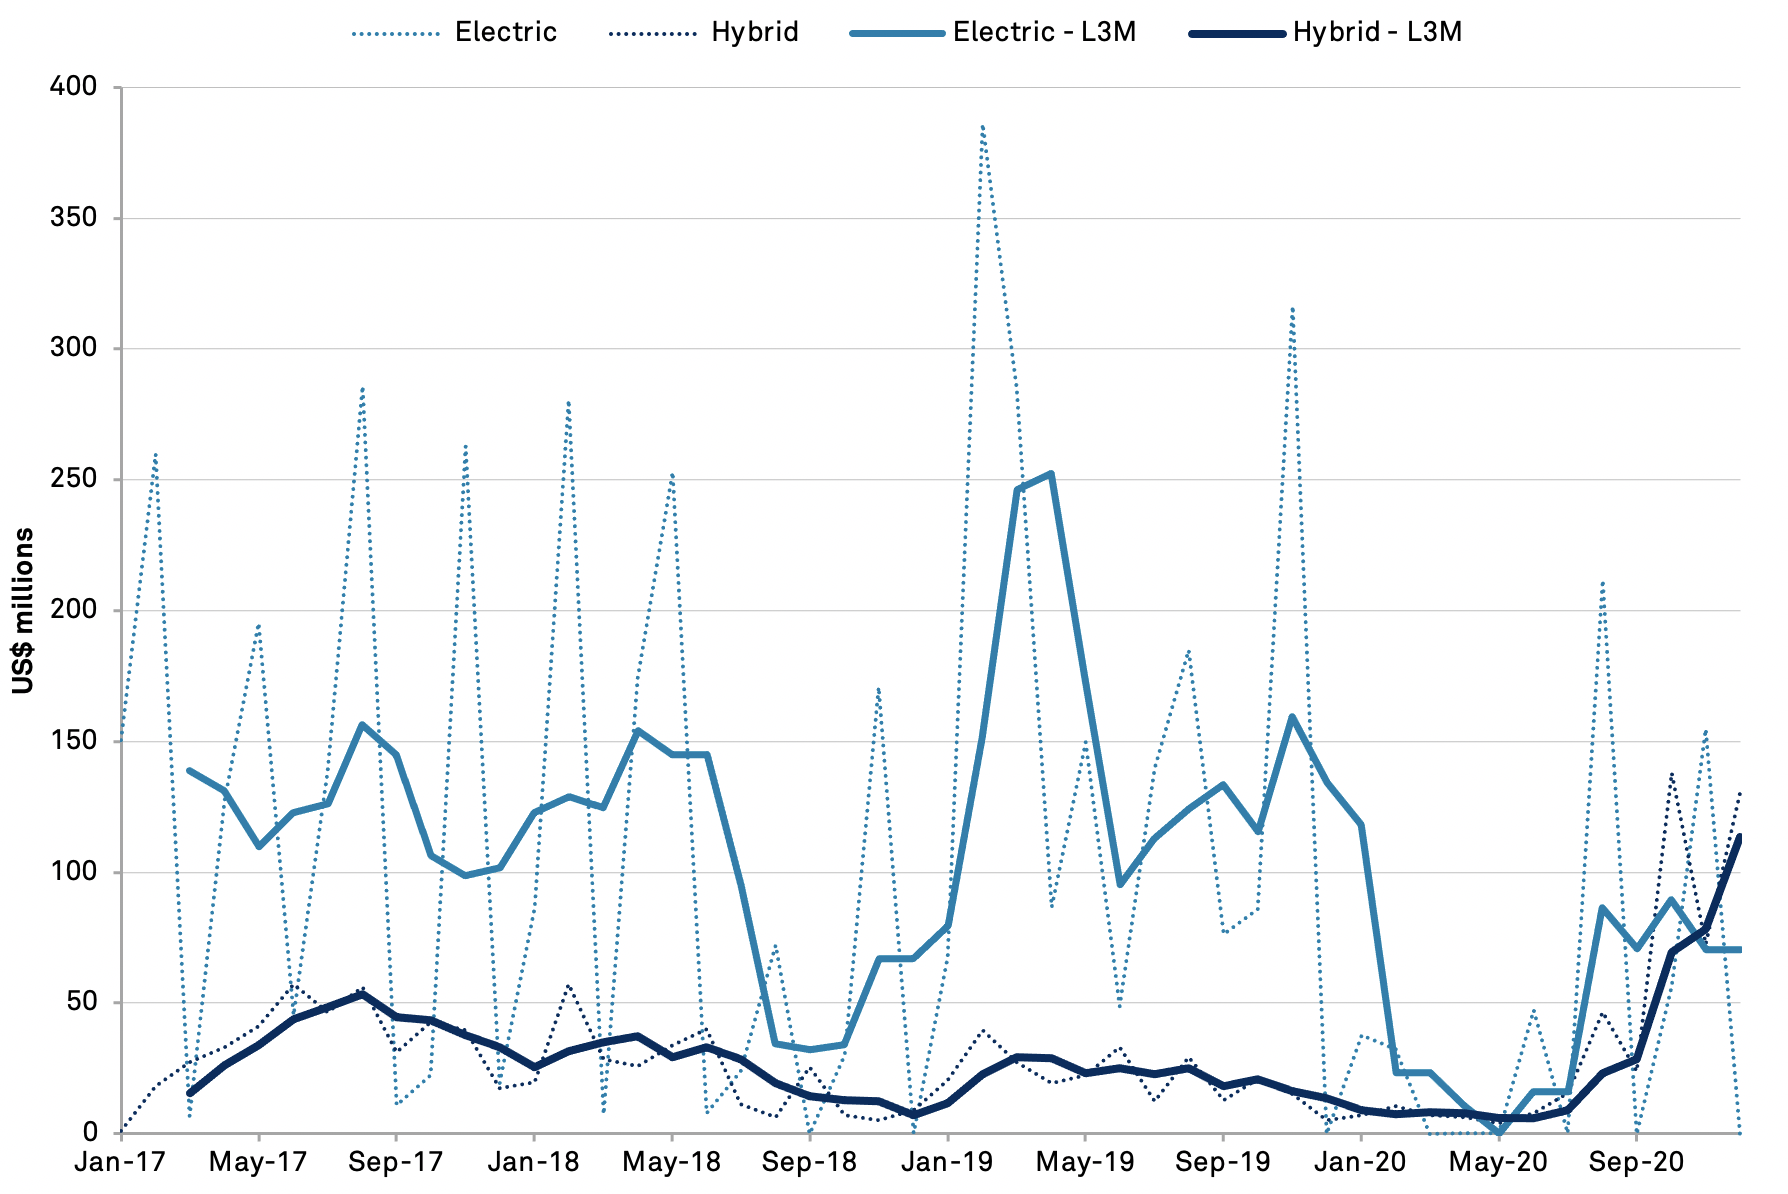The height and width of the screenshot is (1194, 1788).
Task: Click the 400 y-axis value label
Action: click(74, 87)
